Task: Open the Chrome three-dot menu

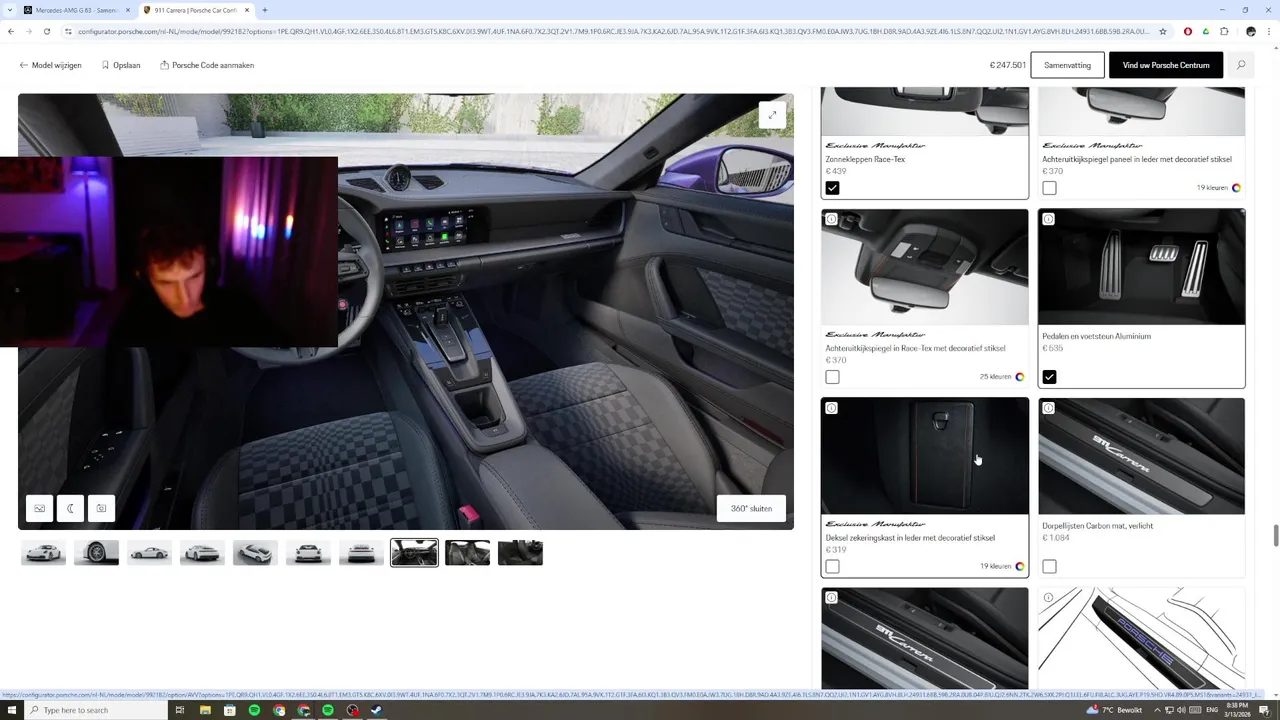Action: 1269,31
